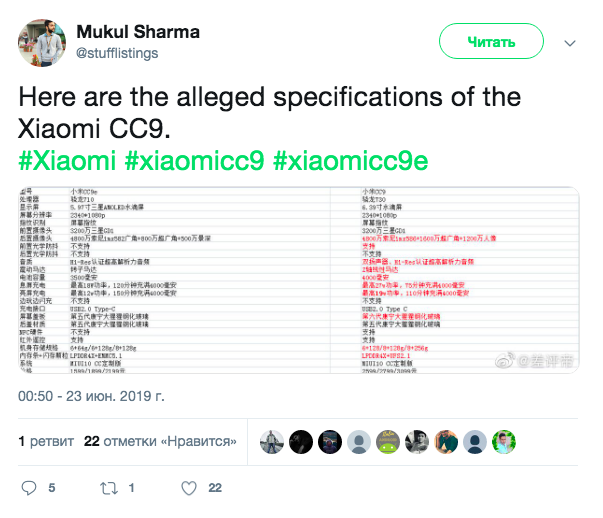Viewport: 603px width, 518px height.
Task: Open the #Xiaomi hashtag
Action: tap(67, 160)
